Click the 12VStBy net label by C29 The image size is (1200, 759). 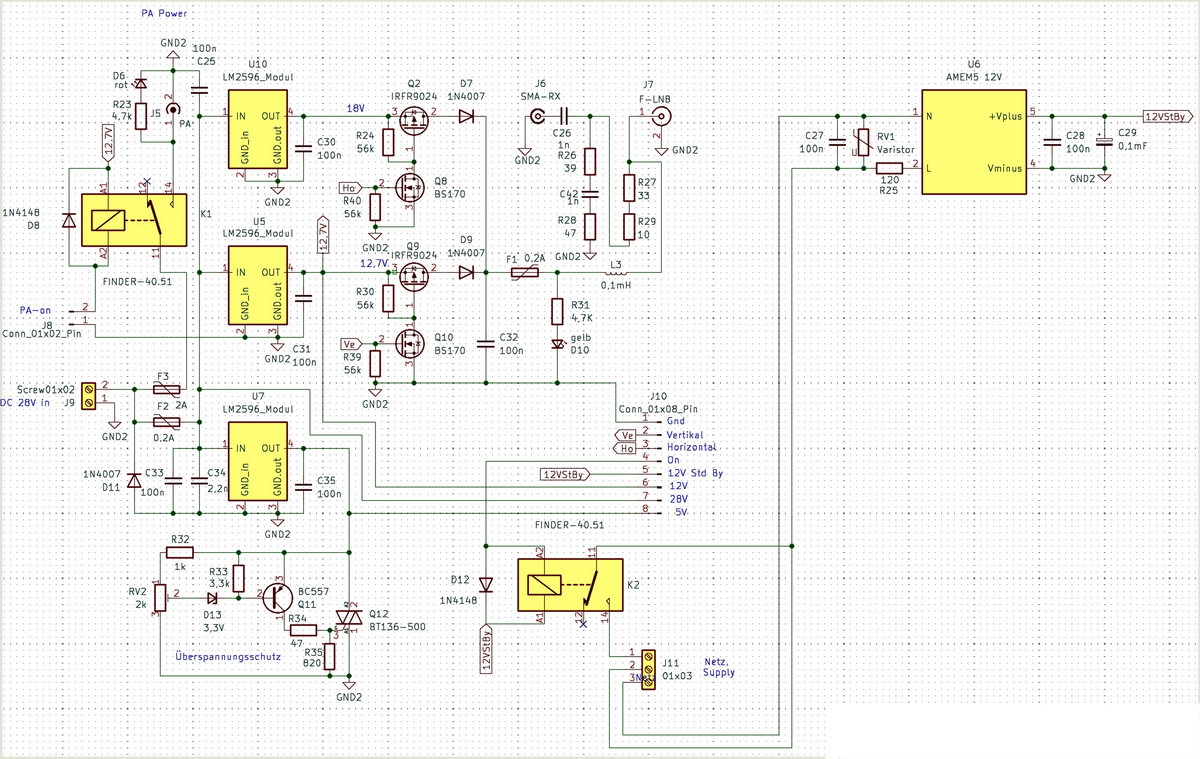click(x=1165, y=115)
